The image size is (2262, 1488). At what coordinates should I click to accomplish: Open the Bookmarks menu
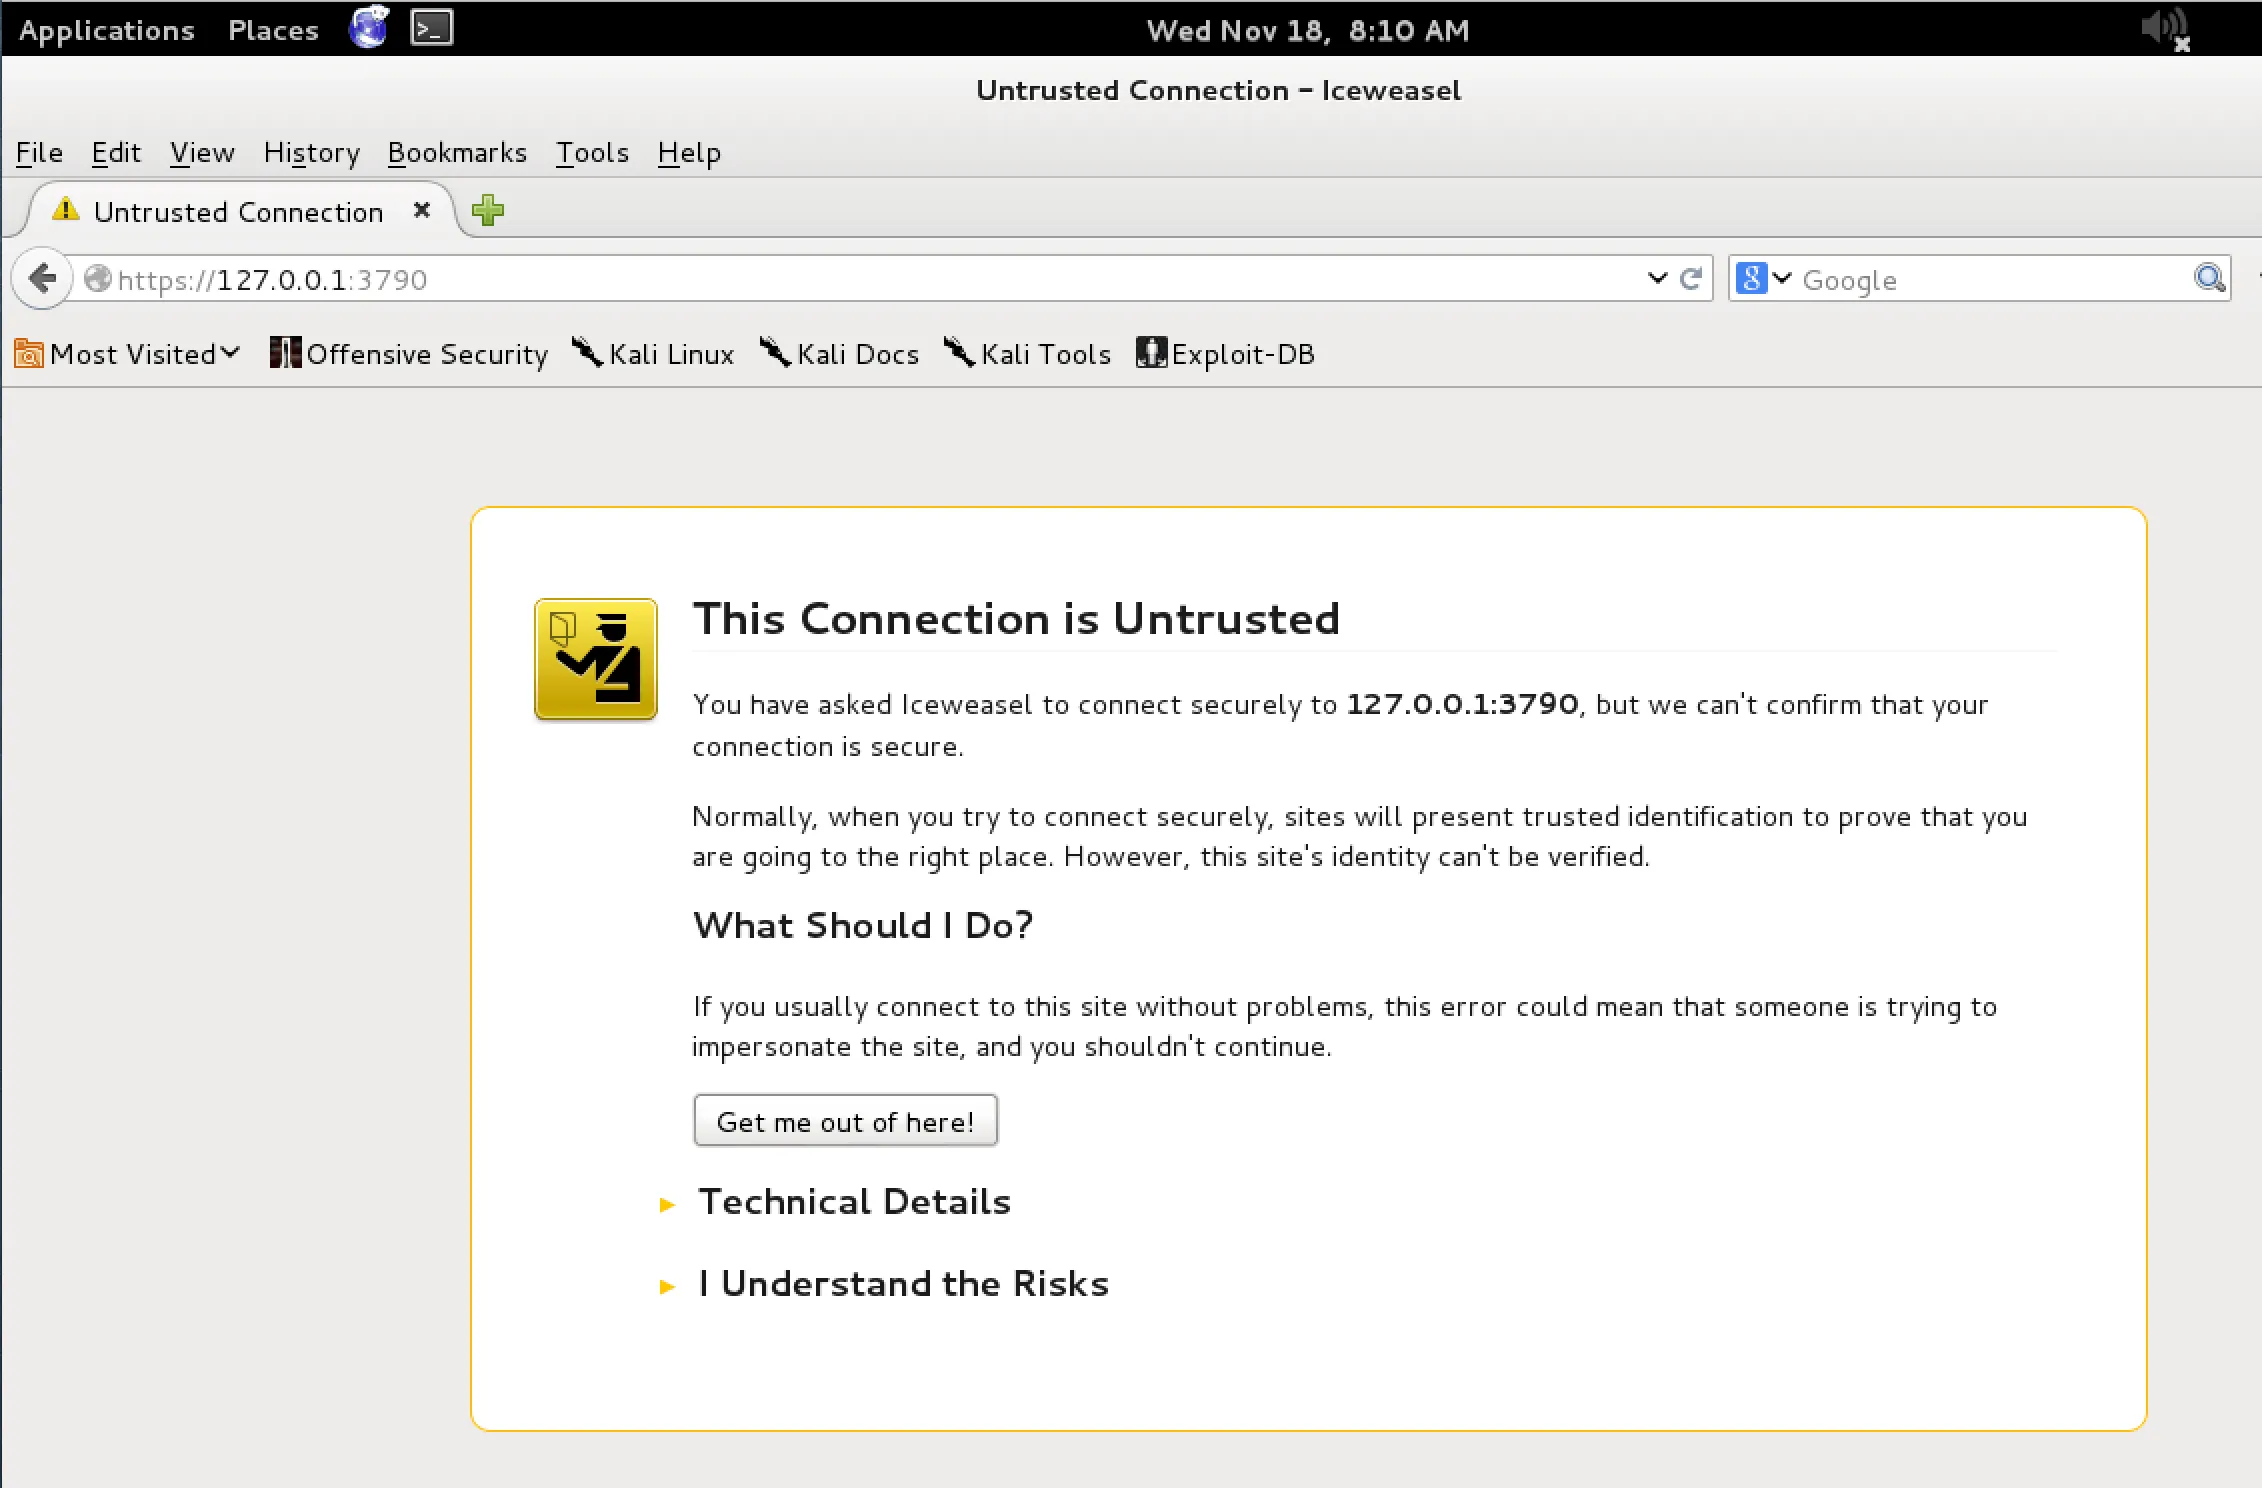(457, 153)
